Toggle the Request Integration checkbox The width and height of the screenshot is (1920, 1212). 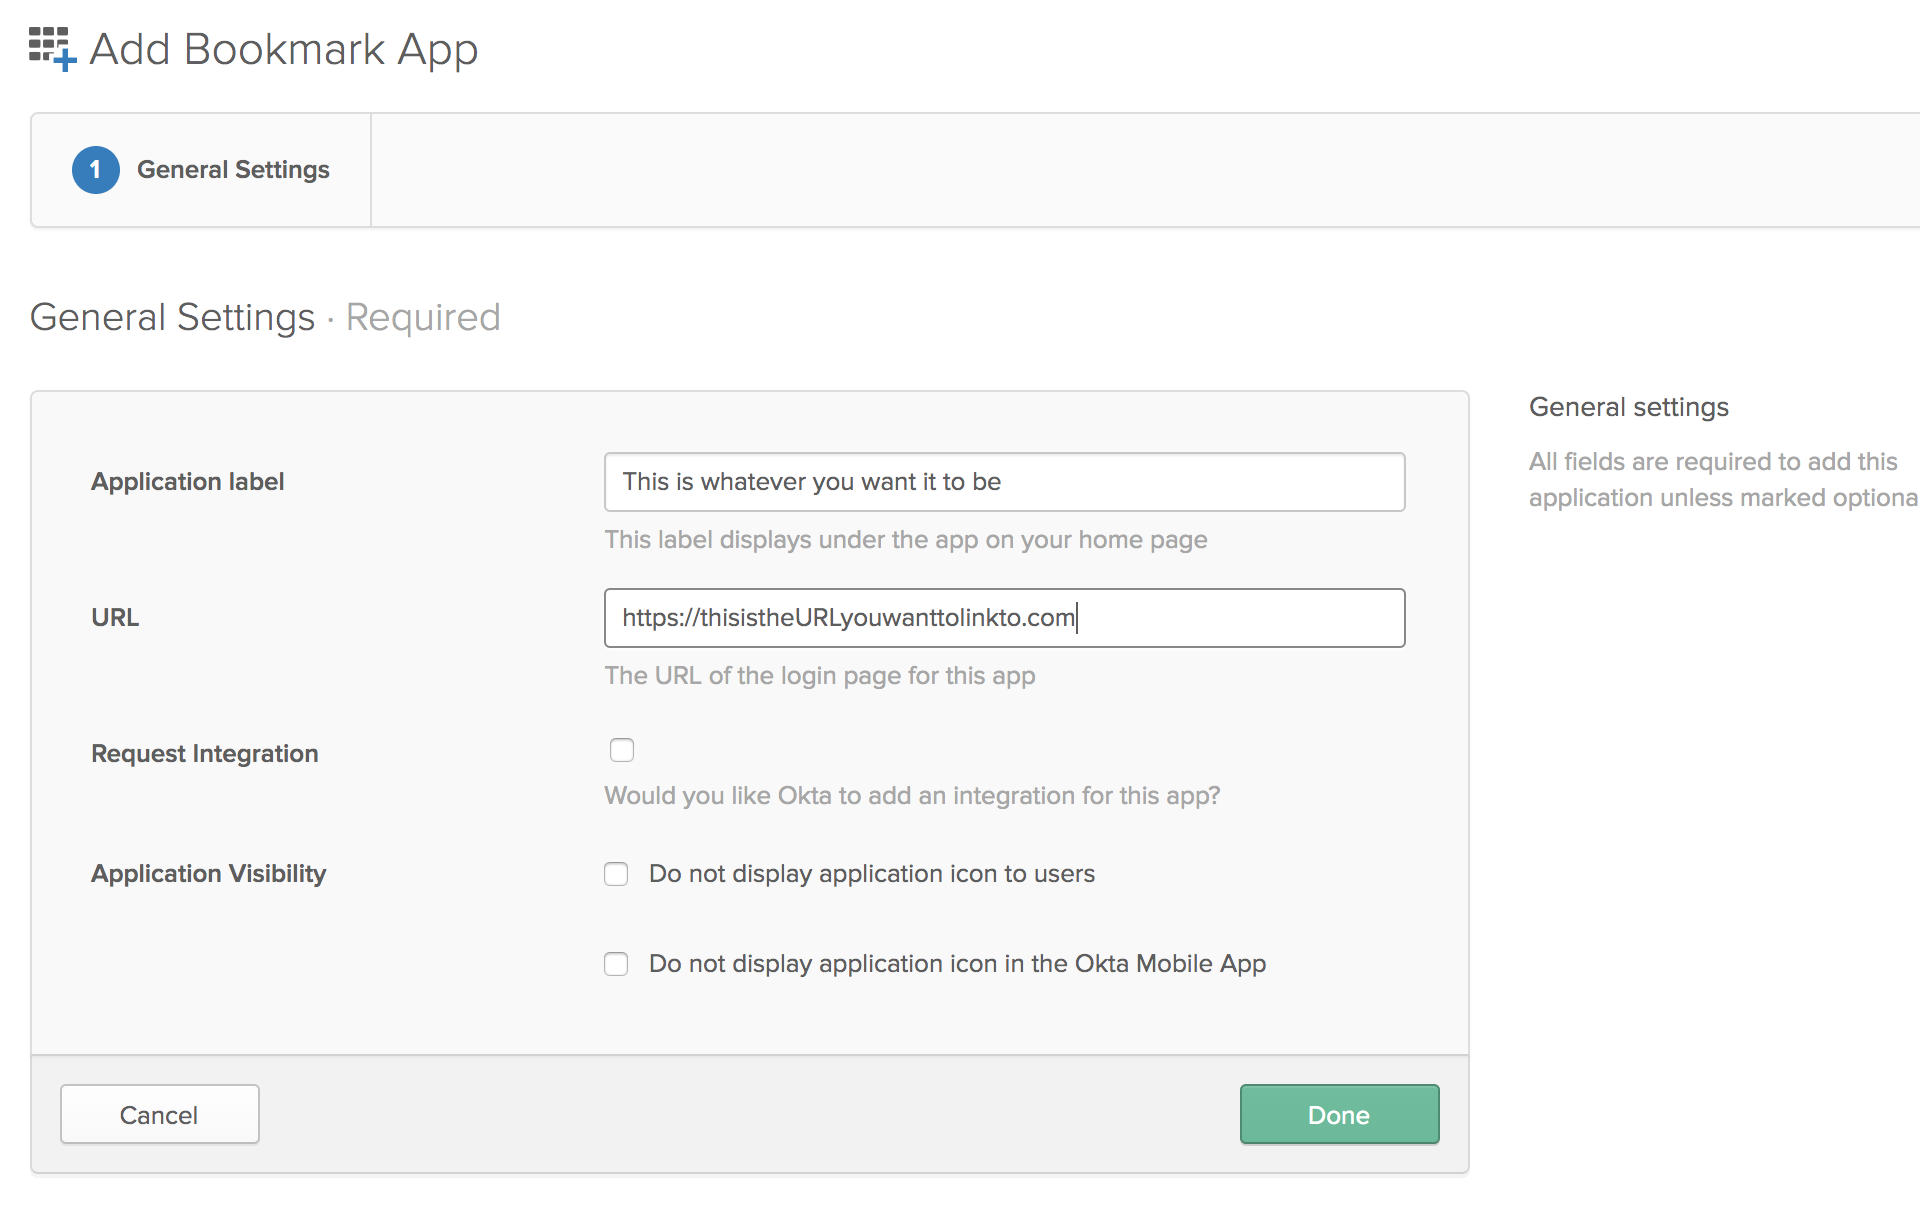(x=622, y=749)
